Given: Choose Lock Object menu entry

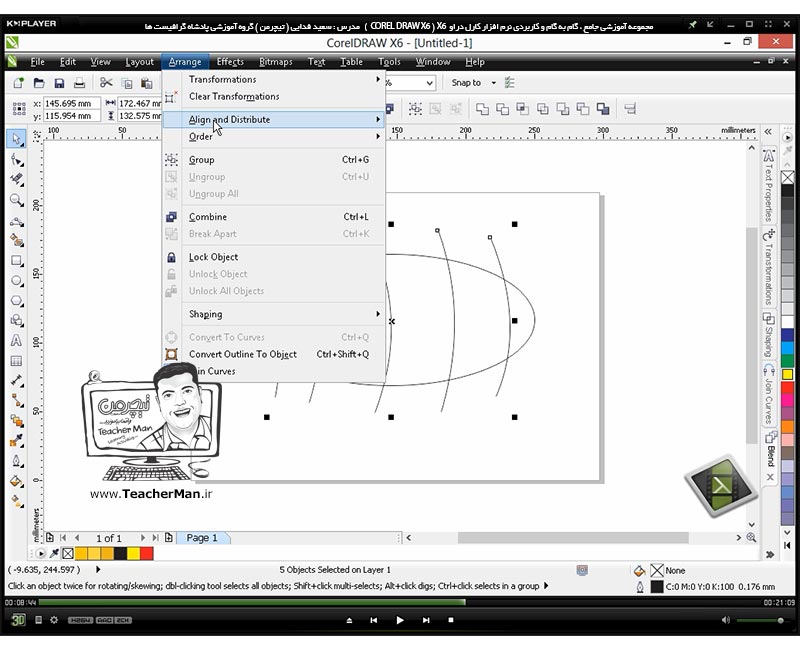Looking at the screenshot, I should (273, 257).
